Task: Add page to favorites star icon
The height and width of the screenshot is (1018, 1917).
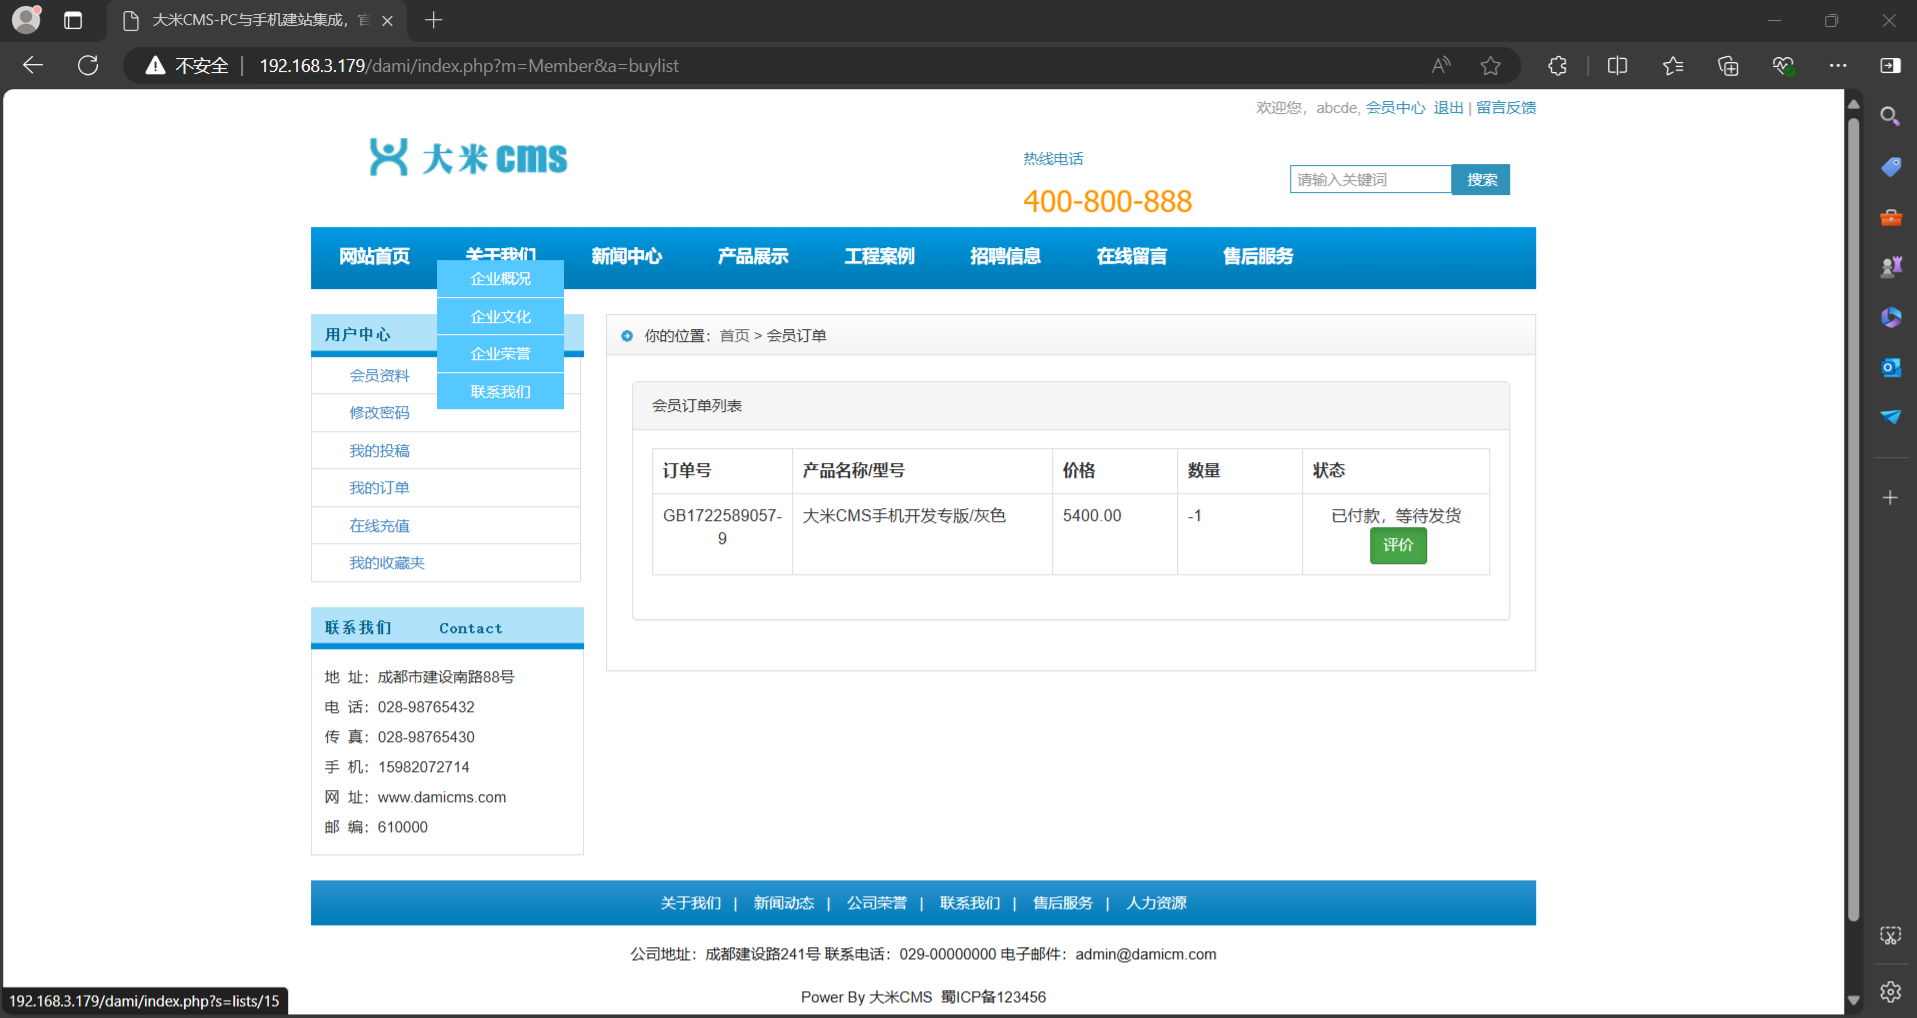Action: tap(1490, 65)
